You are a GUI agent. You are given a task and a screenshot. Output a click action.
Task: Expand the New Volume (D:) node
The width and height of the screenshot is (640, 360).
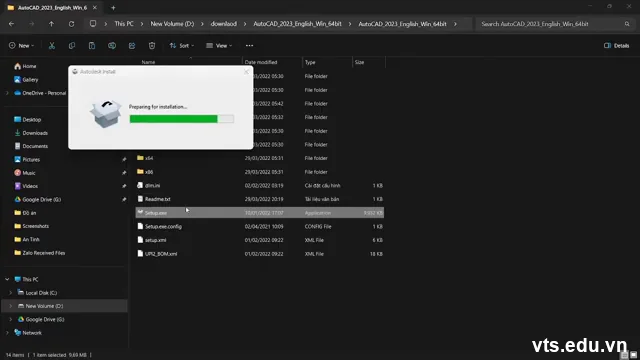pyautogui.click(x=11, y=306)
